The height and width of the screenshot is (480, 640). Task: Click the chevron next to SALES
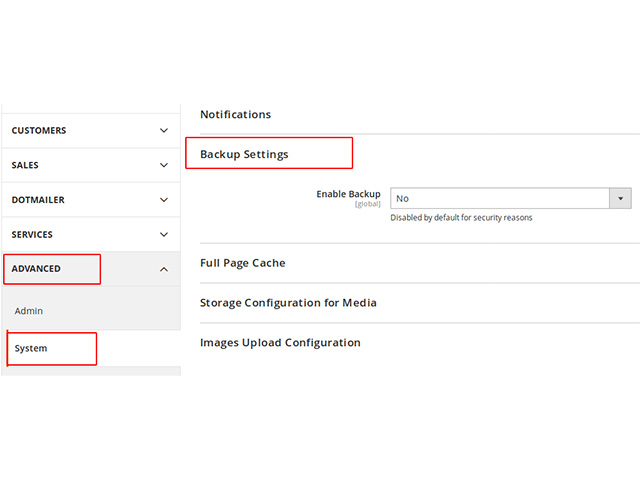(164, 165)
